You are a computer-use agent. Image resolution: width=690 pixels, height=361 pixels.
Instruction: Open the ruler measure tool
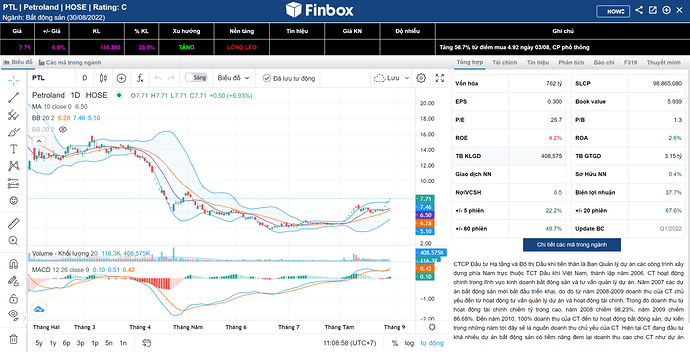click(x=14, y=224)
